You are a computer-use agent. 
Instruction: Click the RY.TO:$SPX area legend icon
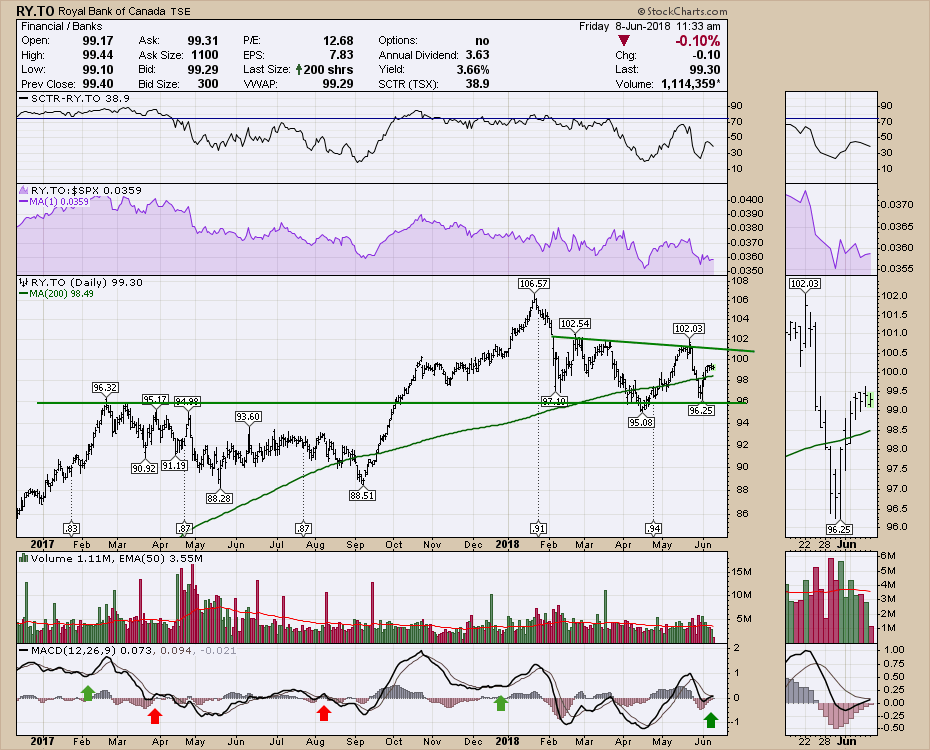point(24,190)
